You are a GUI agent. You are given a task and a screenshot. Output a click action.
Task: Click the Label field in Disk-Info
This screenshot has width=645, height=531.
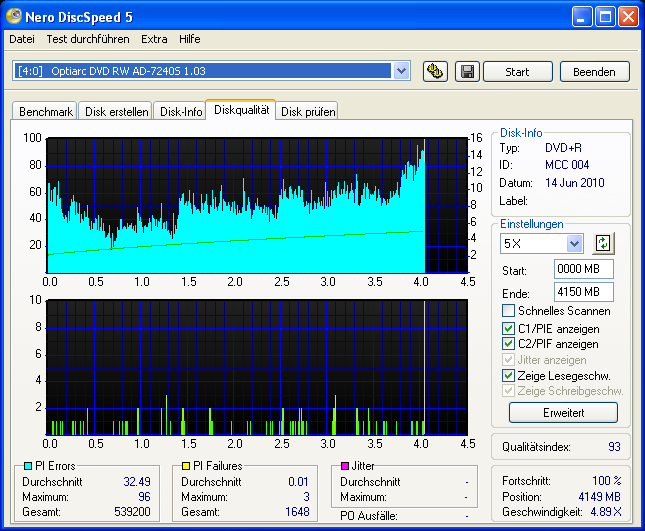(513, 201)
